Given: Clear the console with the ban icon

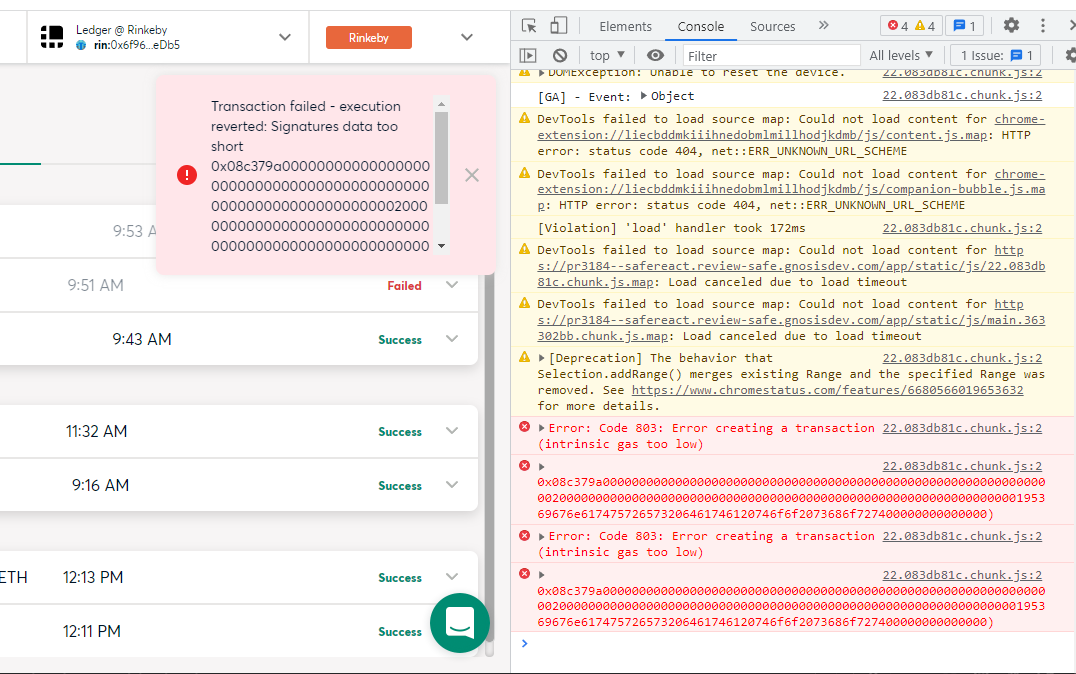Looking at the screenshot, I should [560, 55].
